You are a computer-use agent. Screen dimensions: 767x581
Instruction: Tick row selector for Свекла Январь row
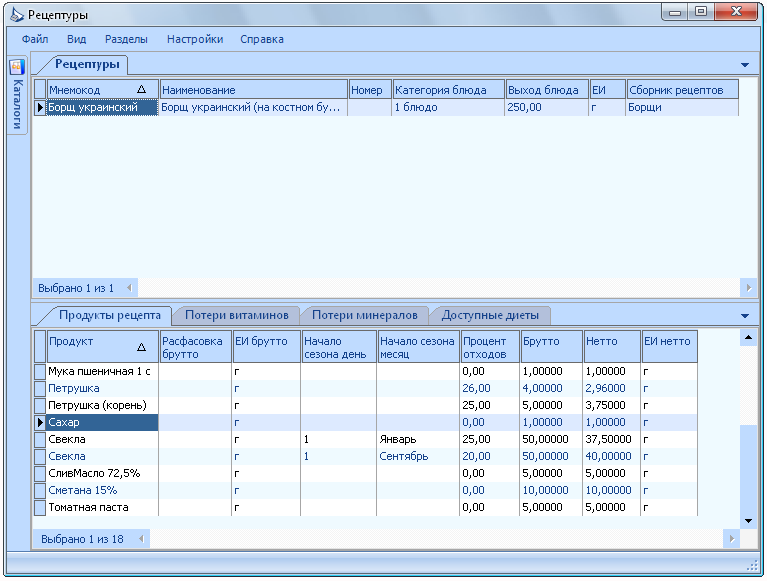40,440
